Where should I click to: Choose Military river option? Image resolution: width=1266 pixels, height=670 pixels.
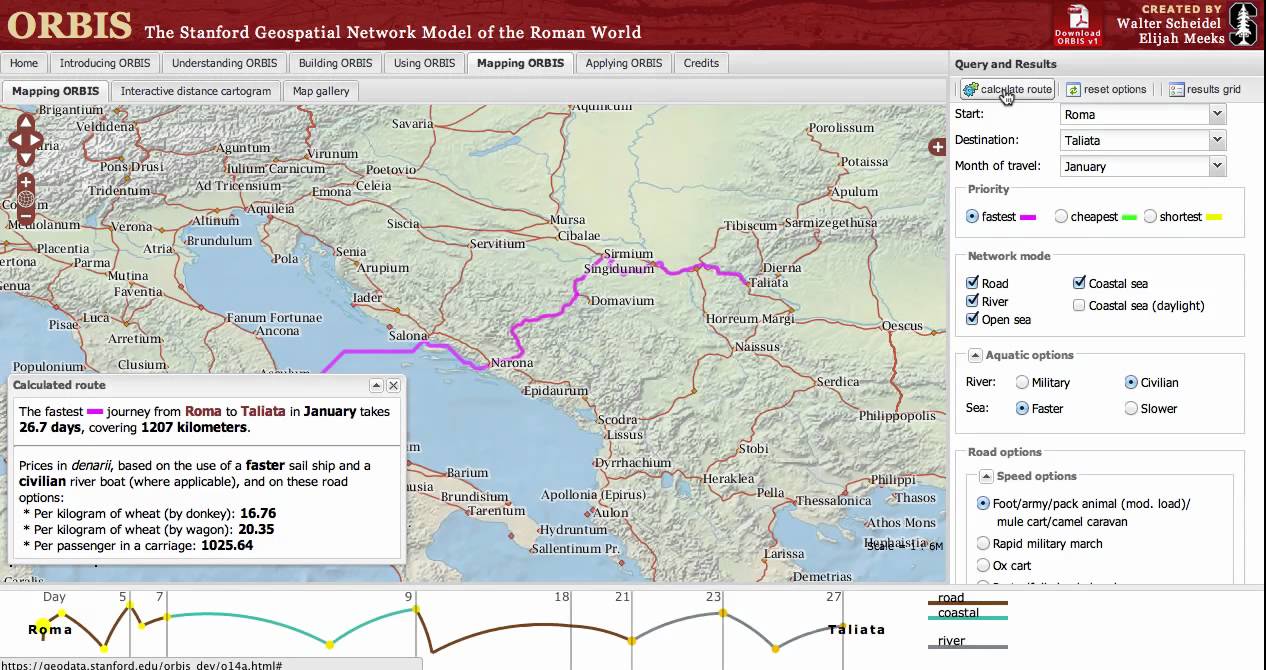[x=1022, y=382]
